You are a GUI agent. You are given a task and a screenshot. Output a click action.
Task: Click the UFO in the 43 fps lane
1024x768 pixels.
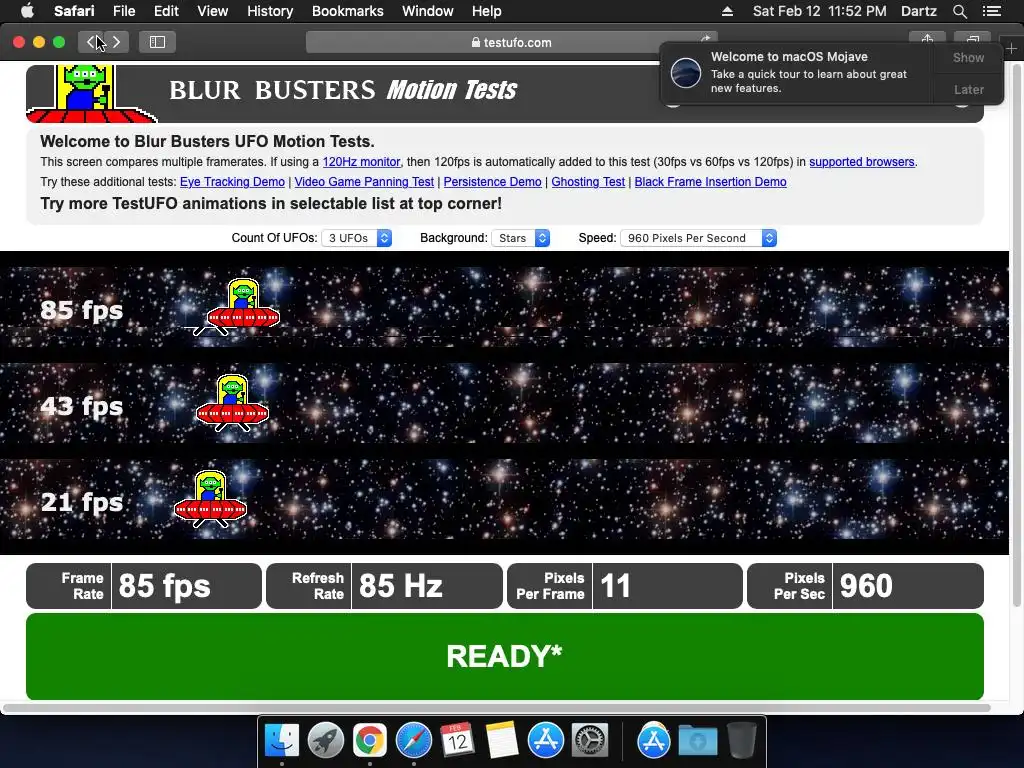232,403
